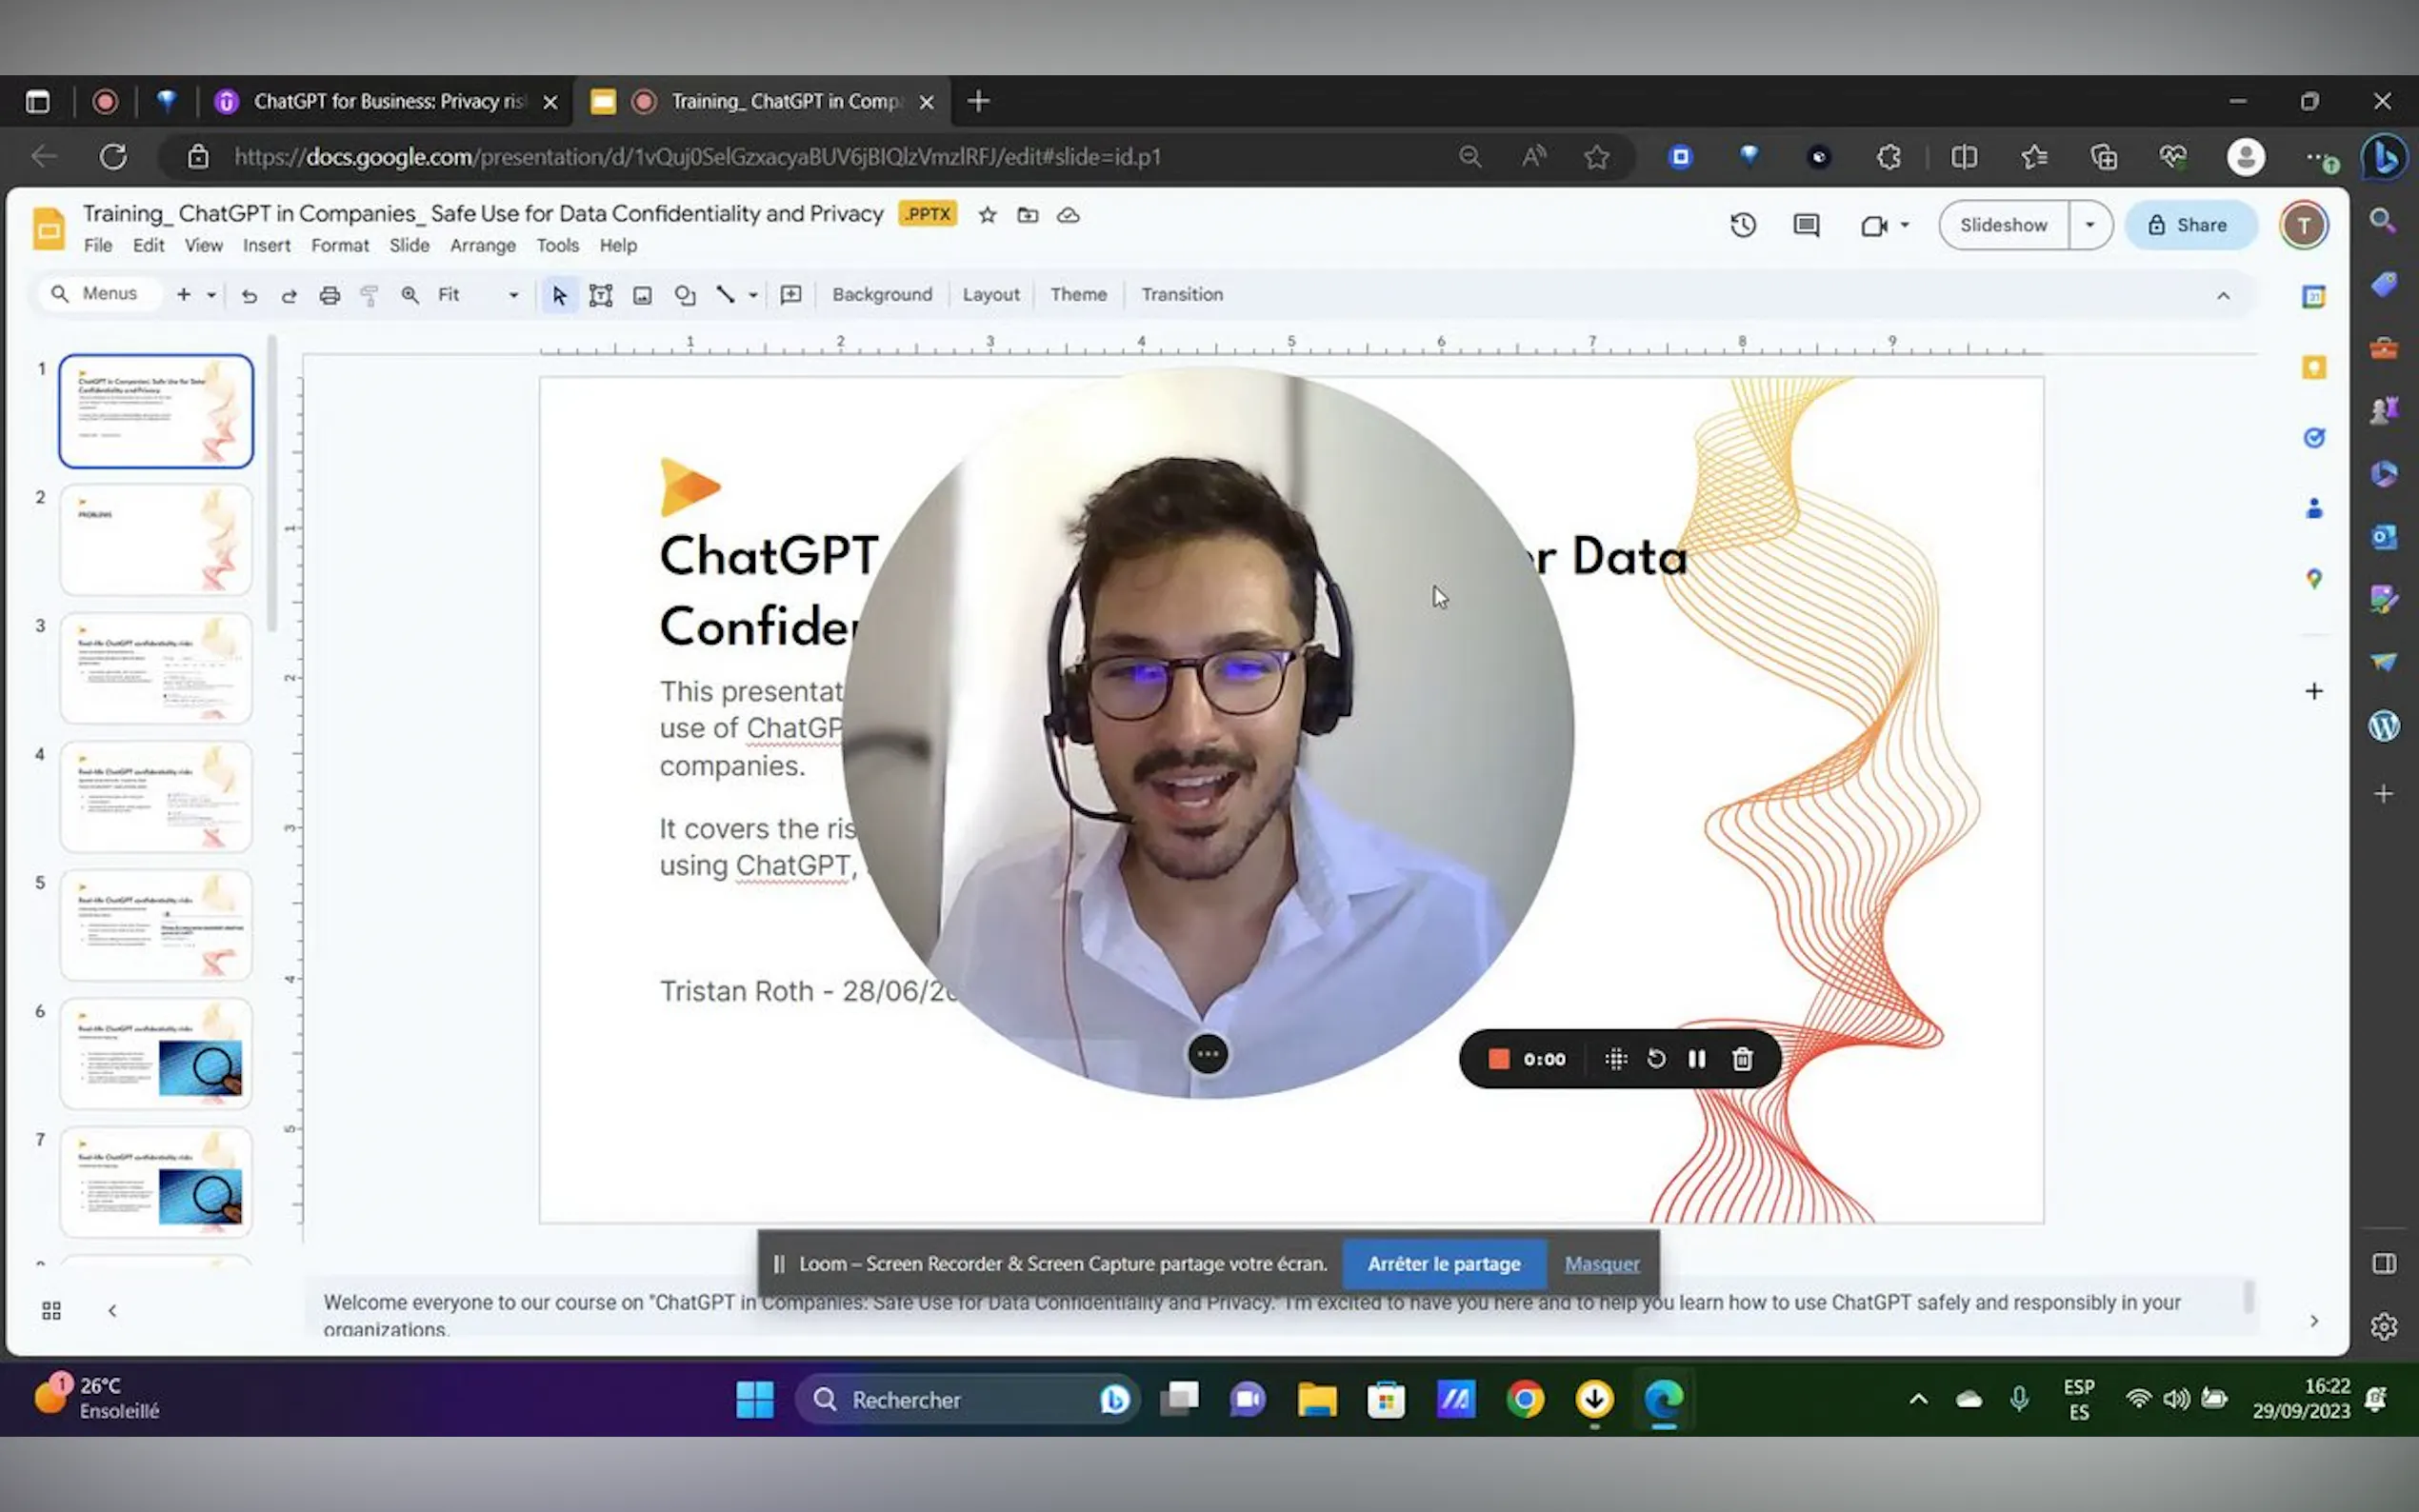Click the insert image icon
The height and width of the screenshot is (1512, 2419).
pos(643,295)
